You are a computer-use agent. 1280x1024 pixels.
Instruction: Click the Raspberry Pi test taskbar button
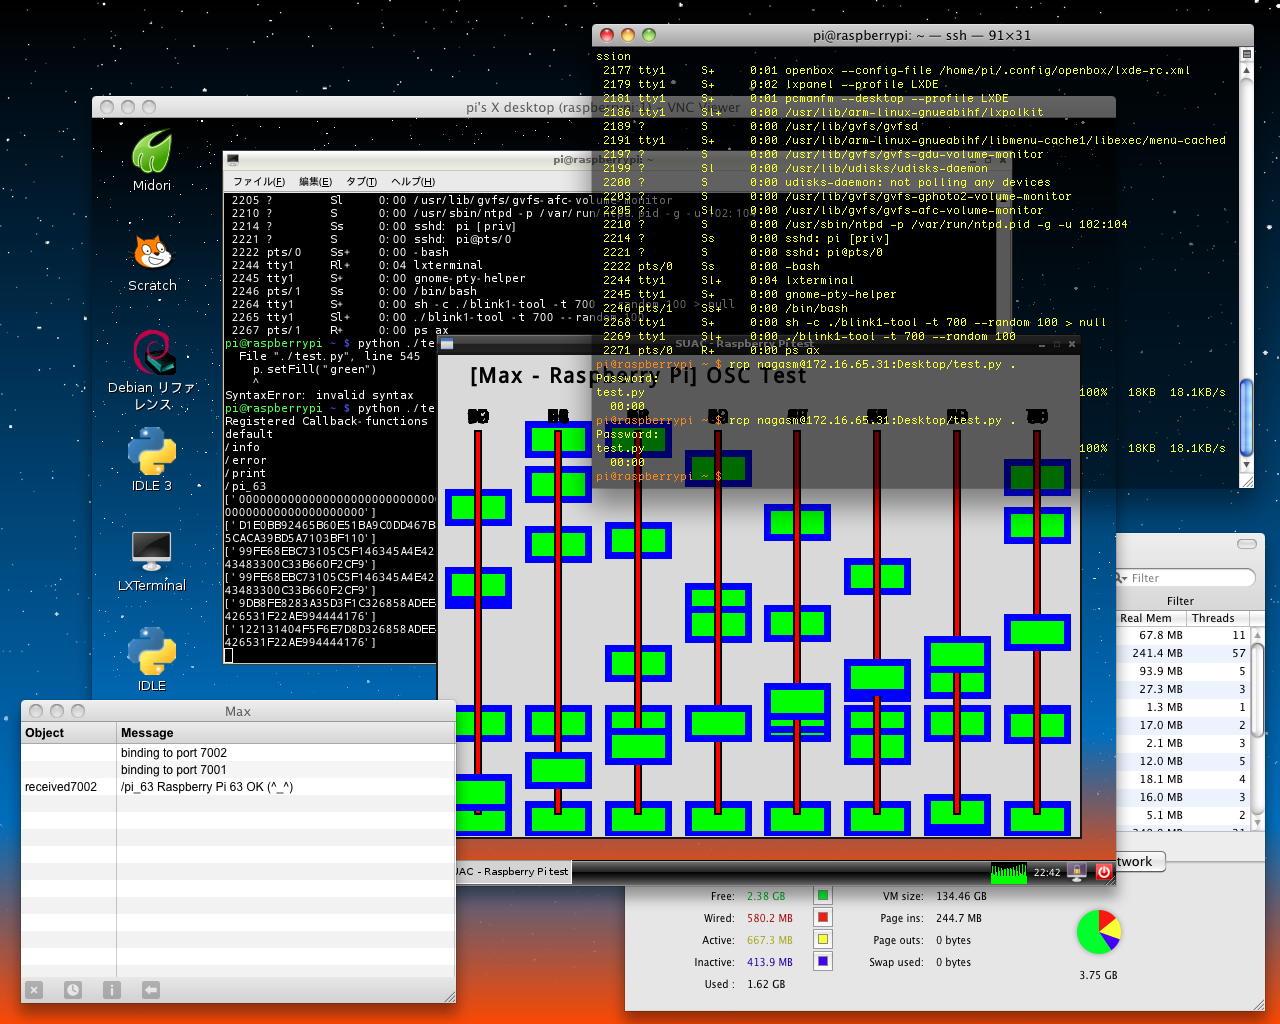[513, 872]
